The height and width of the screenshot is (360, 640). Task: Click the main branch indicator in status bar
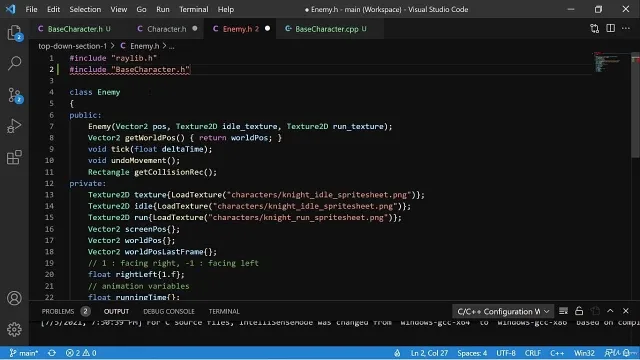pyautogui.click(x=24, y=353)
